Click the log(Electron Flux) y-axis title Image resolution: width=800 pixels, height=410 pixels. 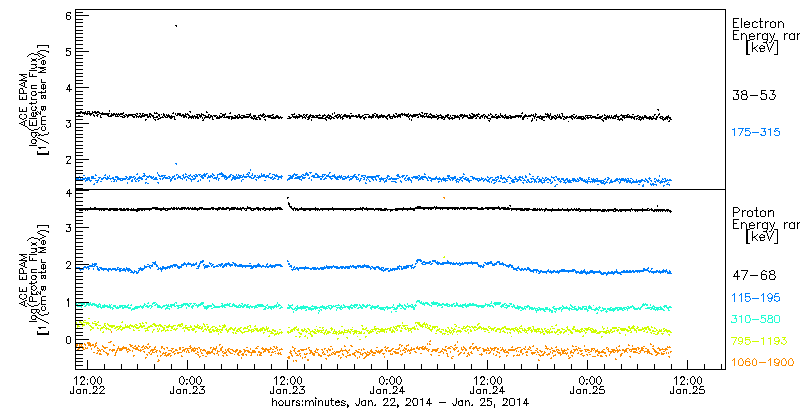click(33, 97)
